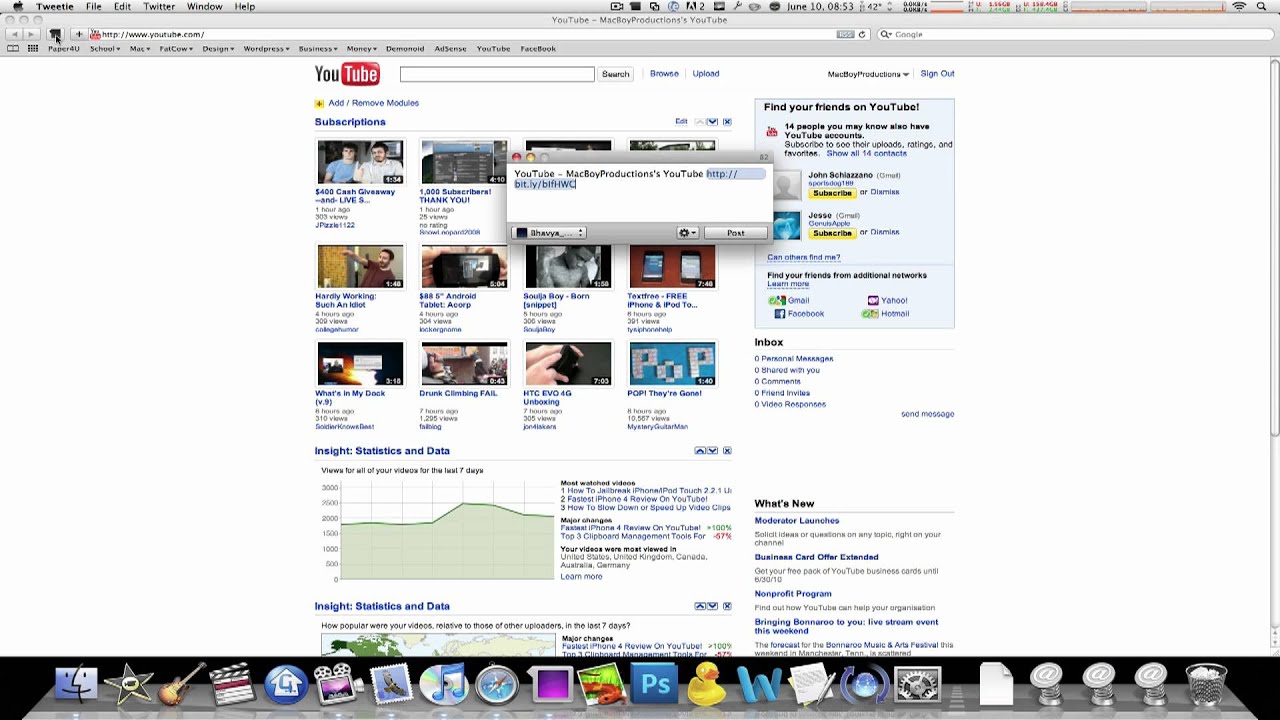Launch GarageBand guitar icon in Dock

coord(180,685)
